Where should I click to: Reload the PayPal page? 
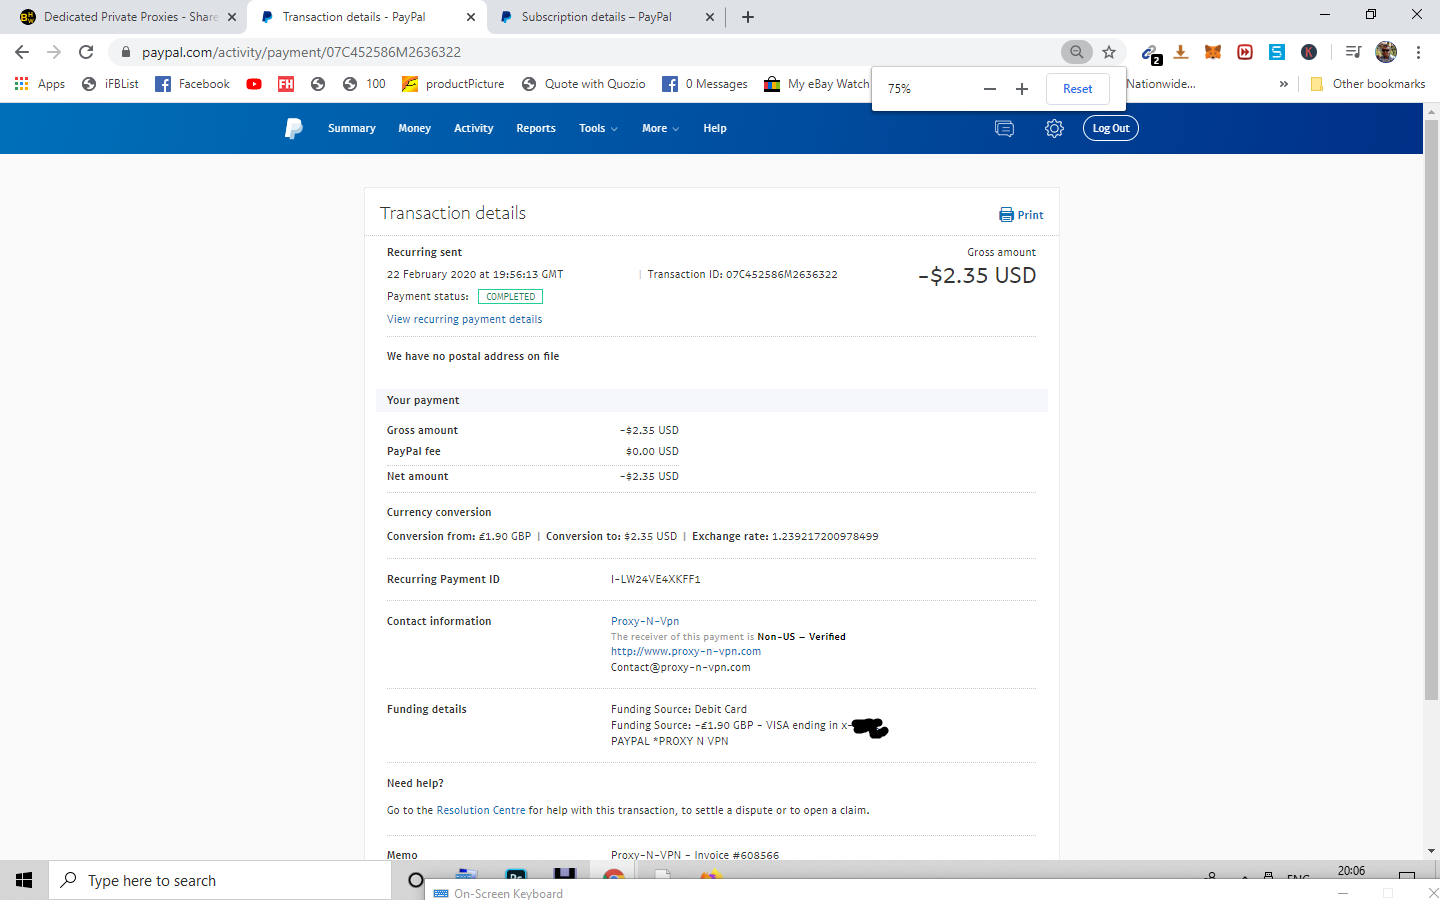click(86, 52)
